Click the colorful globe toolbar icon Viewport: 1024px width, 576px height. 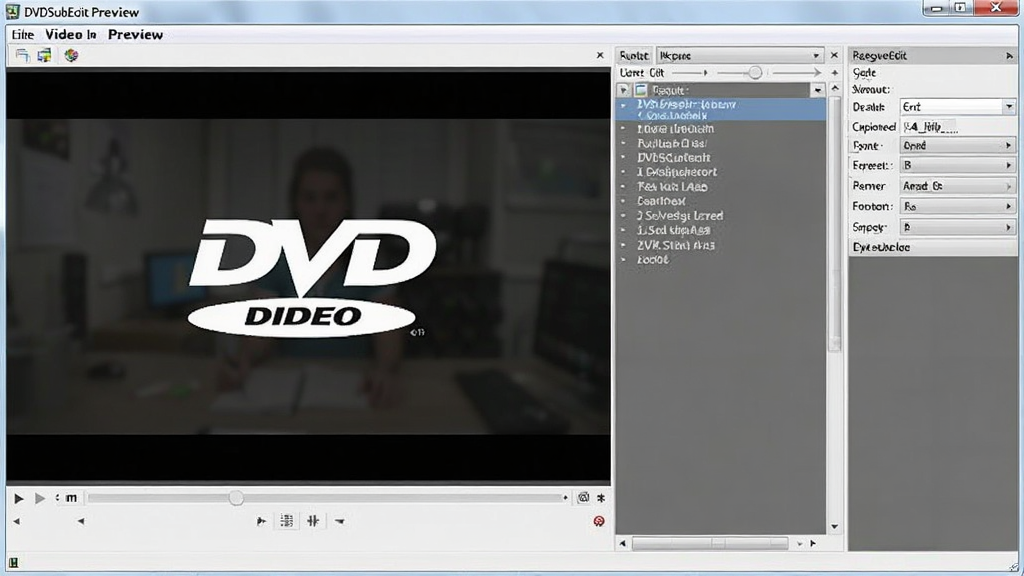[x=71, y=56]
